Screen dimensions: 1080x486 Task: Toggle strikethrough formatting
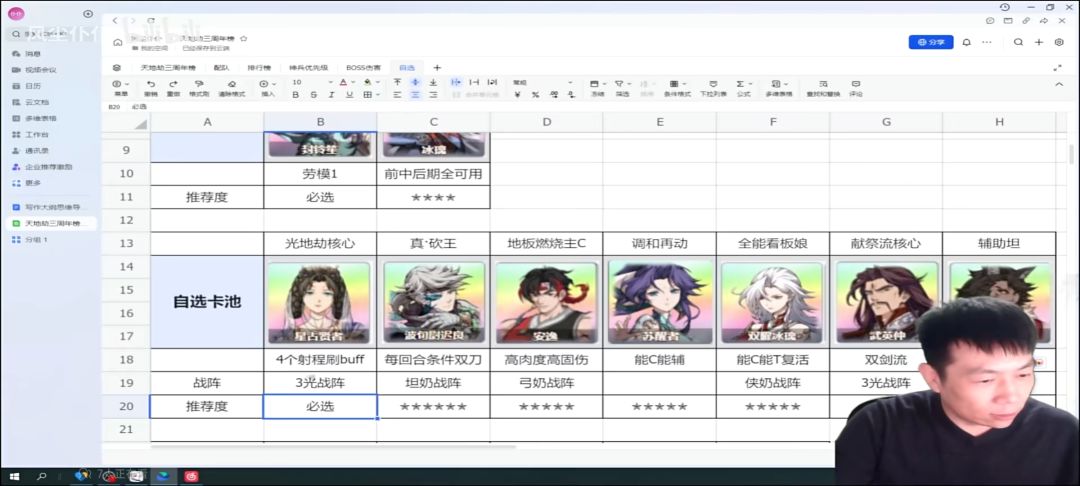[313, 95]
